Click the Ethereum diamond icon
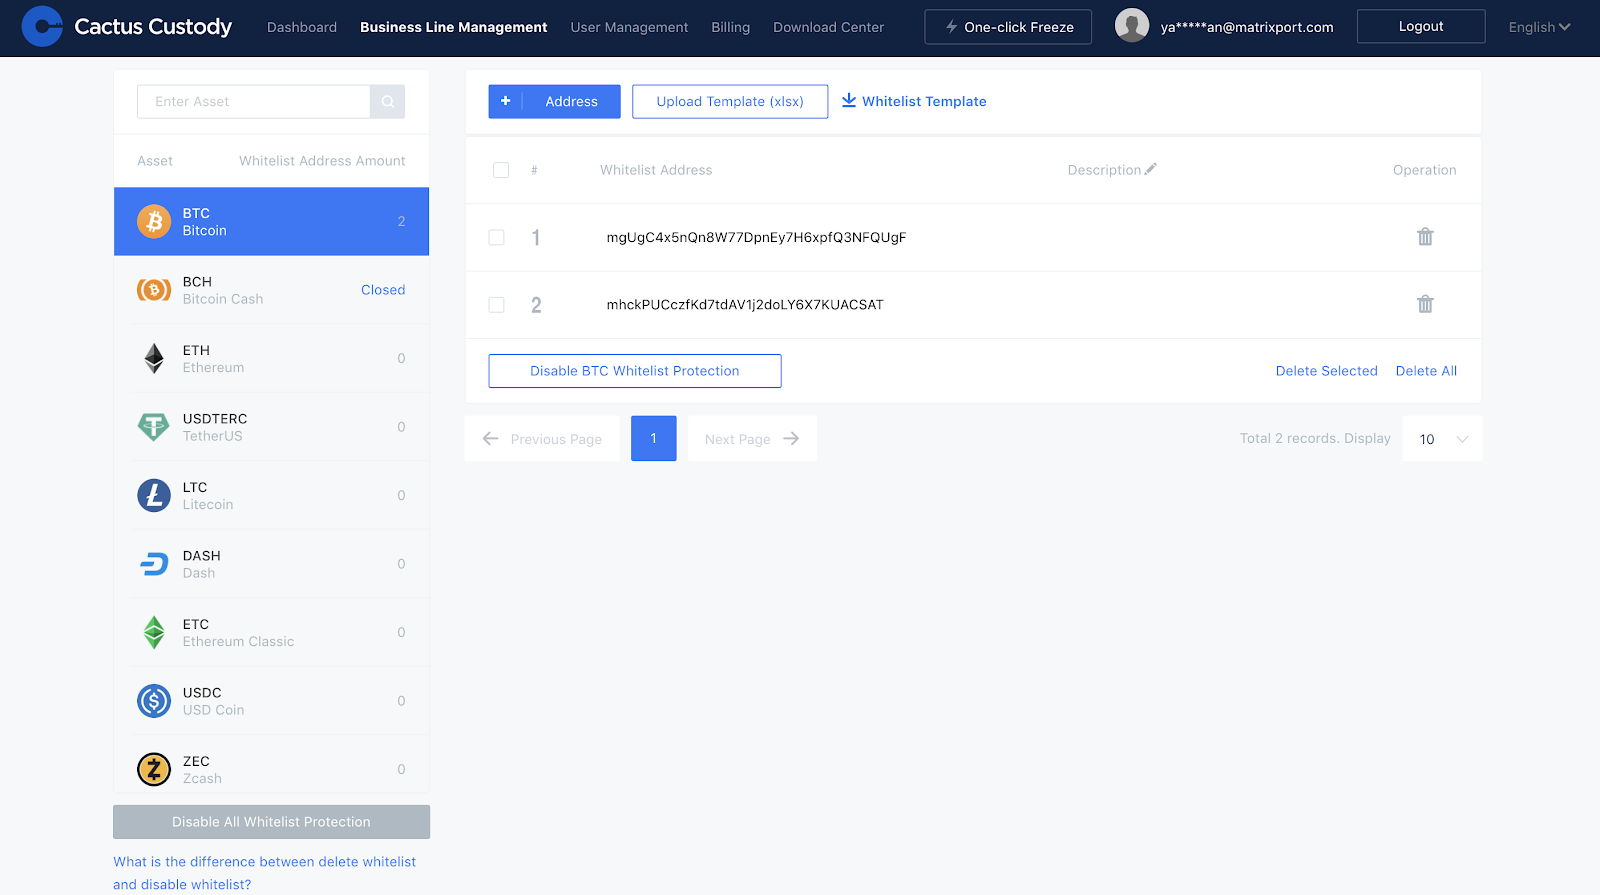1600x895 pixels. pos(154,358)
